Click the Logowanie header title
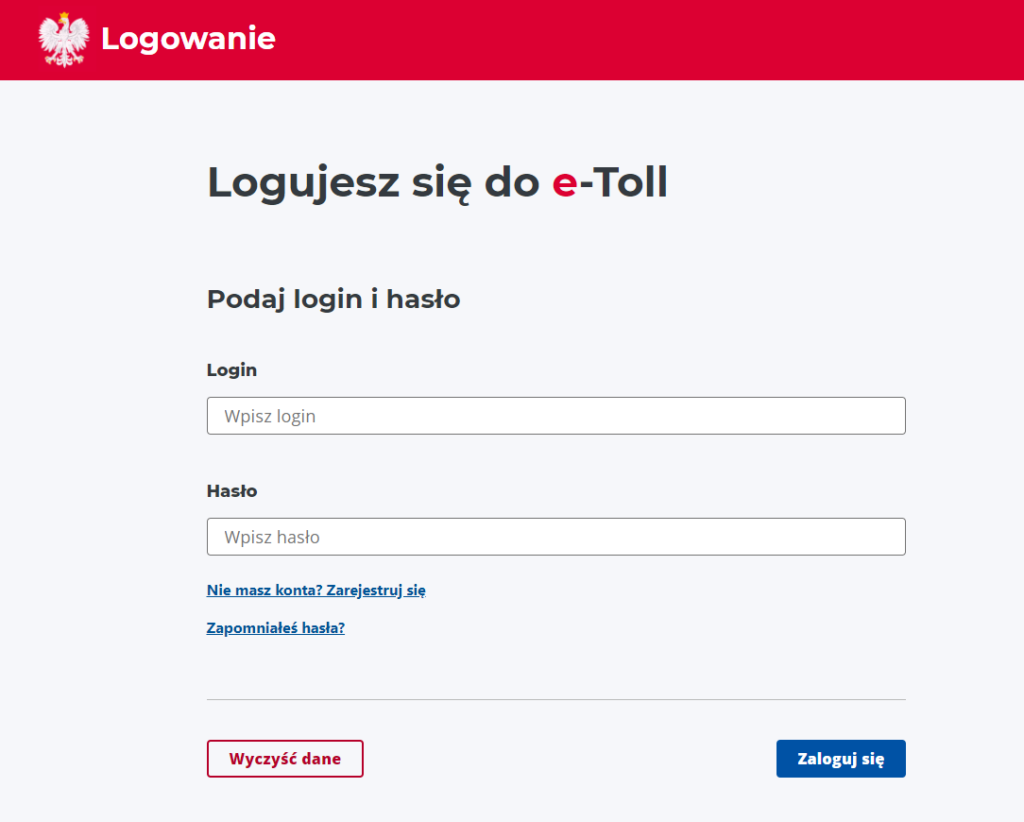Viewport: 1024px width, 822px height. tap(188, 39)
